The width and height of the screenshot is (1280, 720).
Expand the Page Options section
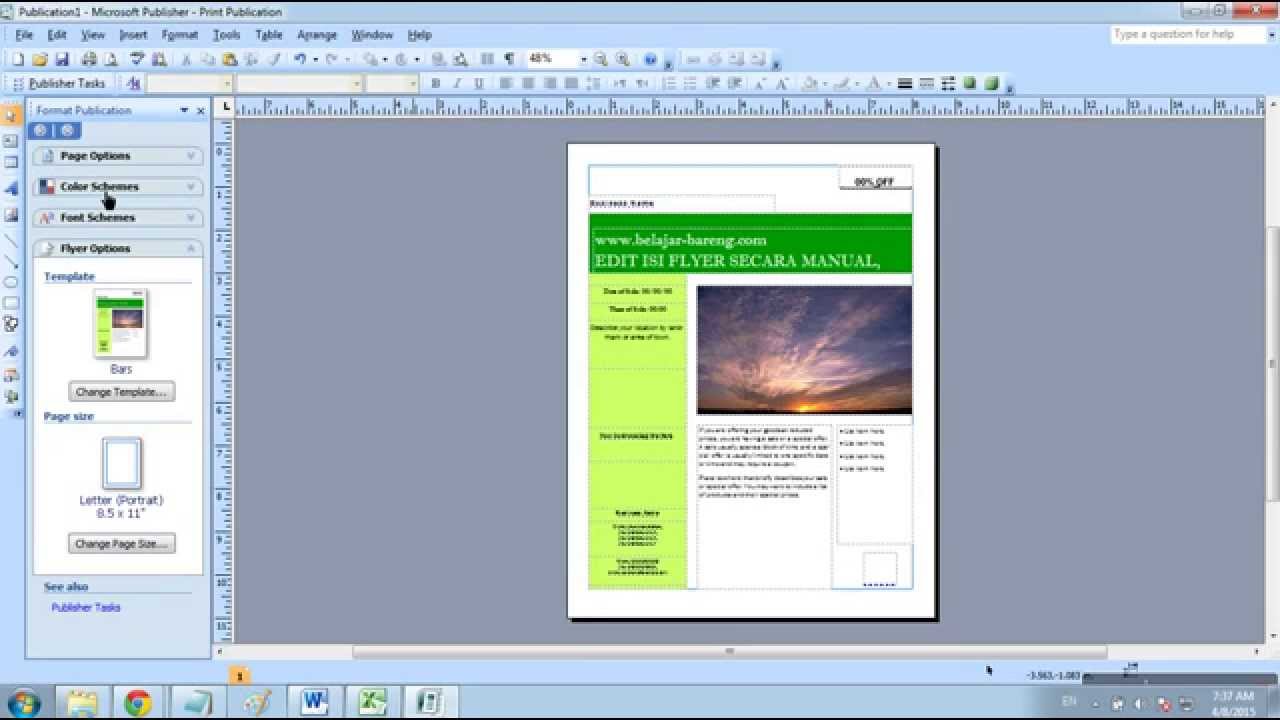click(118, 156)
